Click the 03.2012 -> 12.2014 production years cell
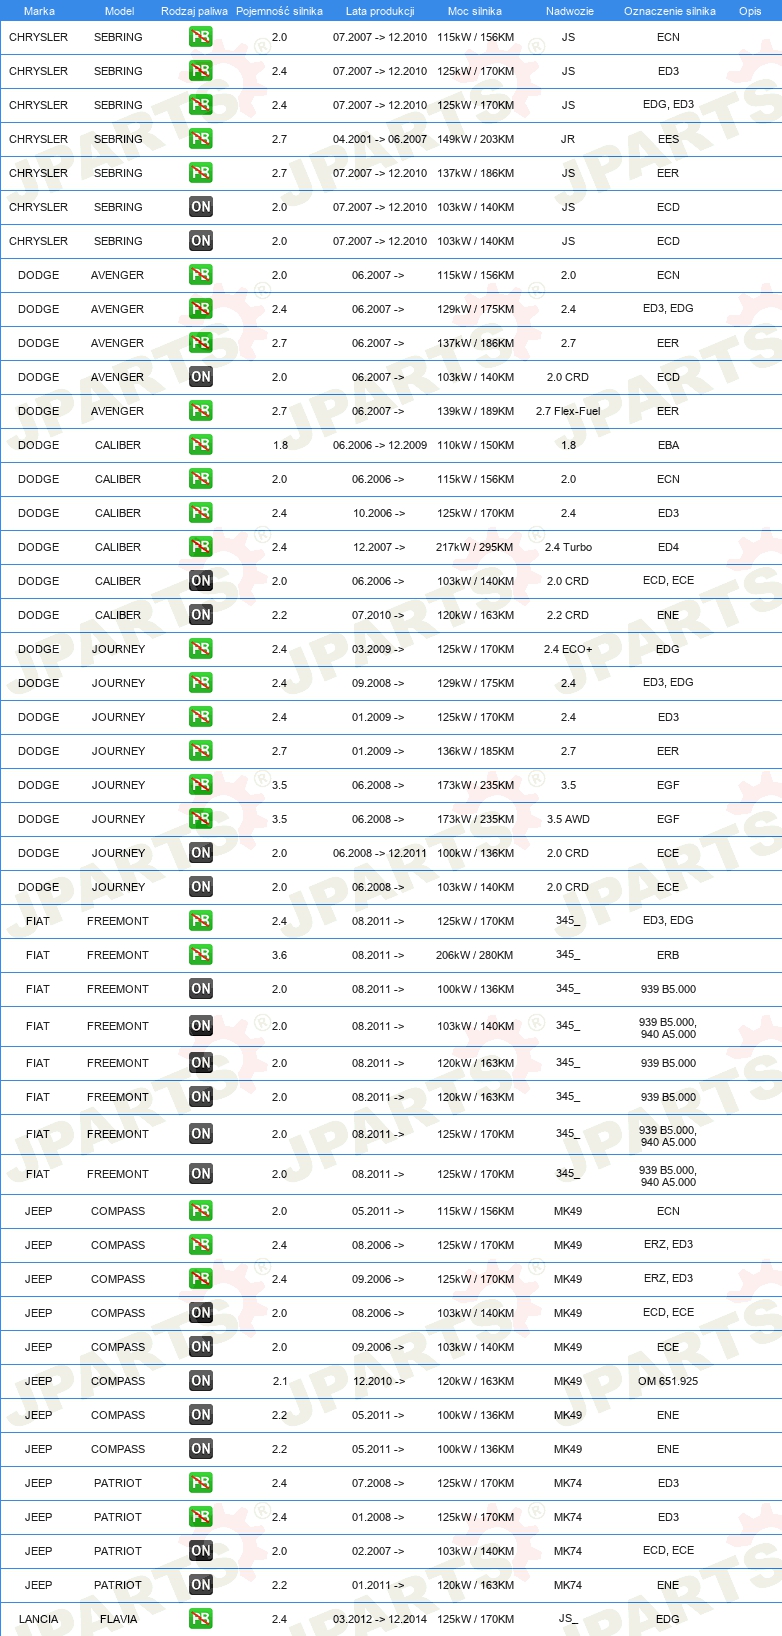This screenshot has height=1636, width=782. pyautogui.click(x=380, y=1619)
